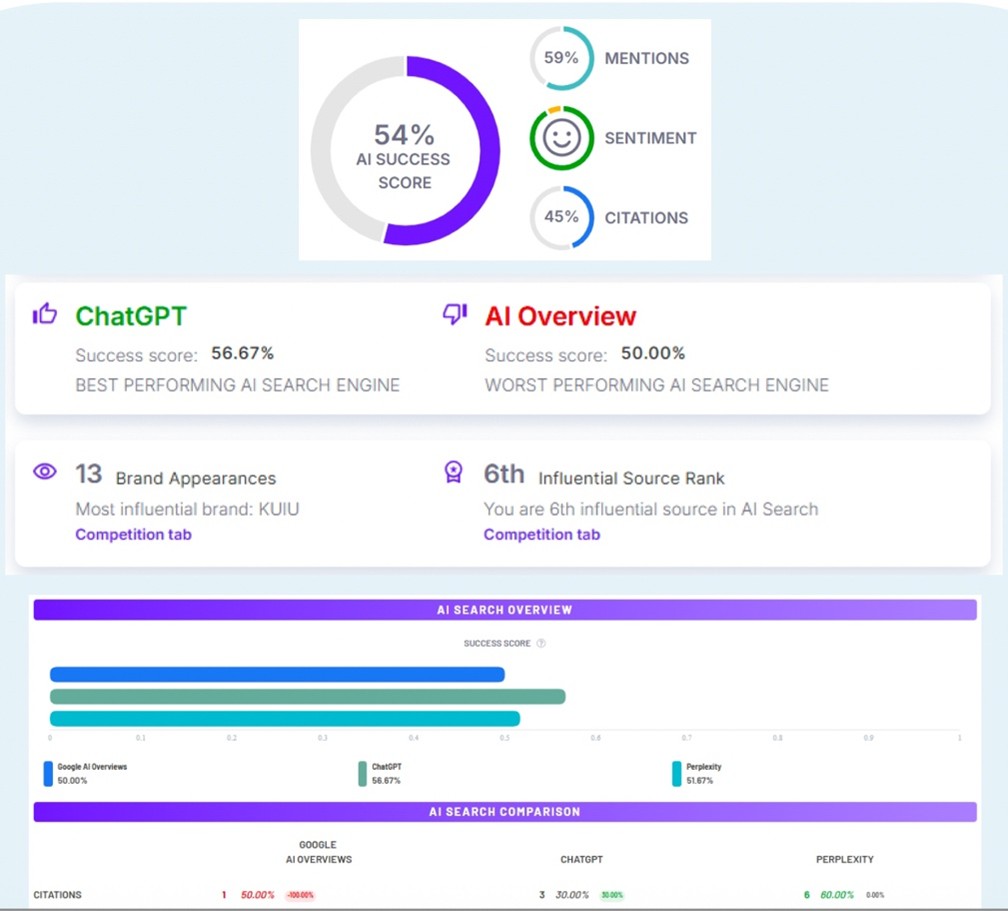Click the eye icon next to Brand Appearances
The height and width of the screenshot is (911, 1008).
(45, 471)
